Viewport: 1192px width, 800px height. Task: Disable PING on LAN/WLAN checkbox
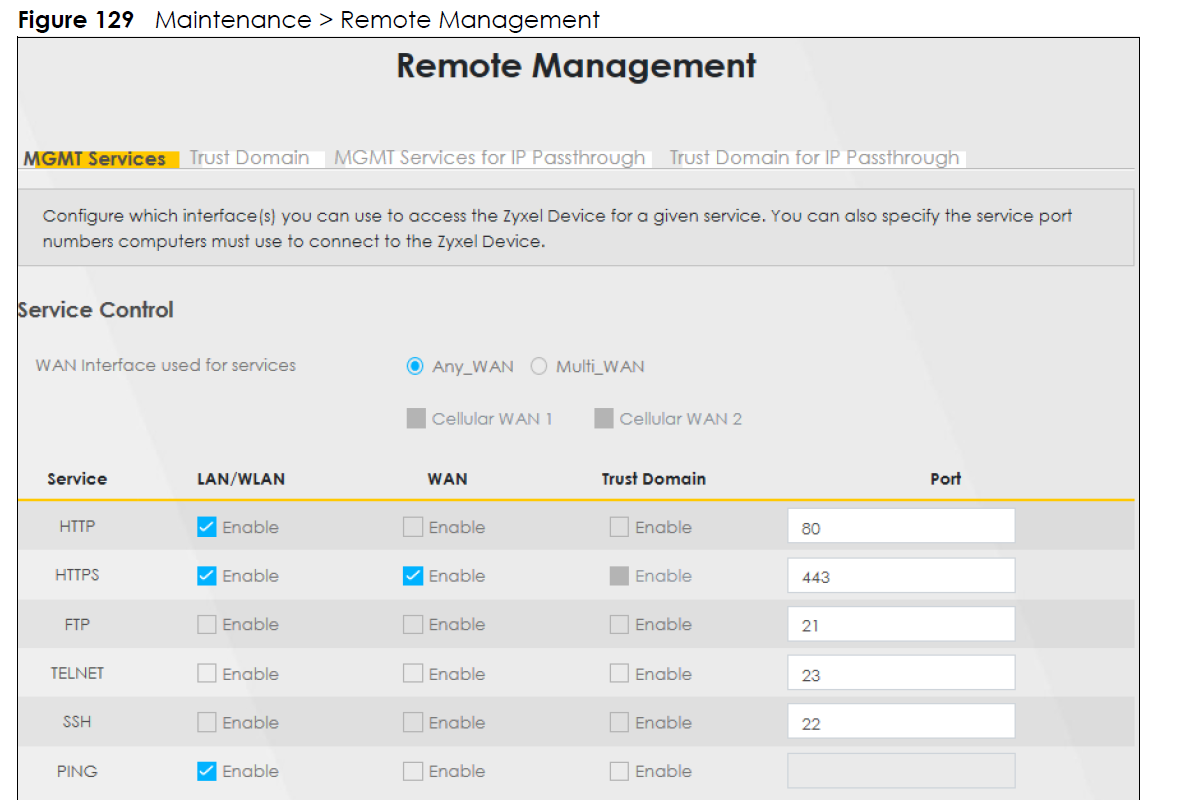point(207,771)
